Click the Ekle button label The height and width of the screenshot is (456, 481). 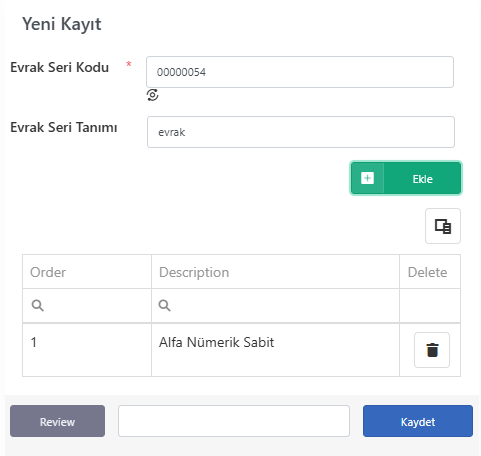pos(423,179)
